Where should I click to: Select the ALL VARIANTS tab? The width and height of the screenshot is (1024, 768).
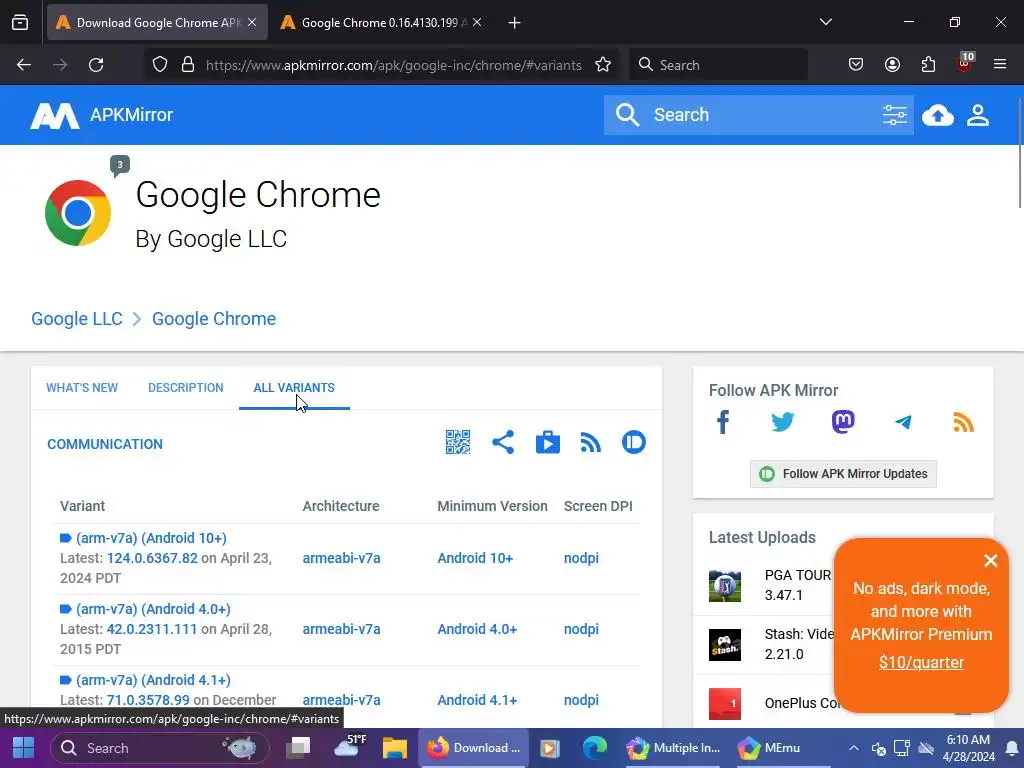pos(294,388)
